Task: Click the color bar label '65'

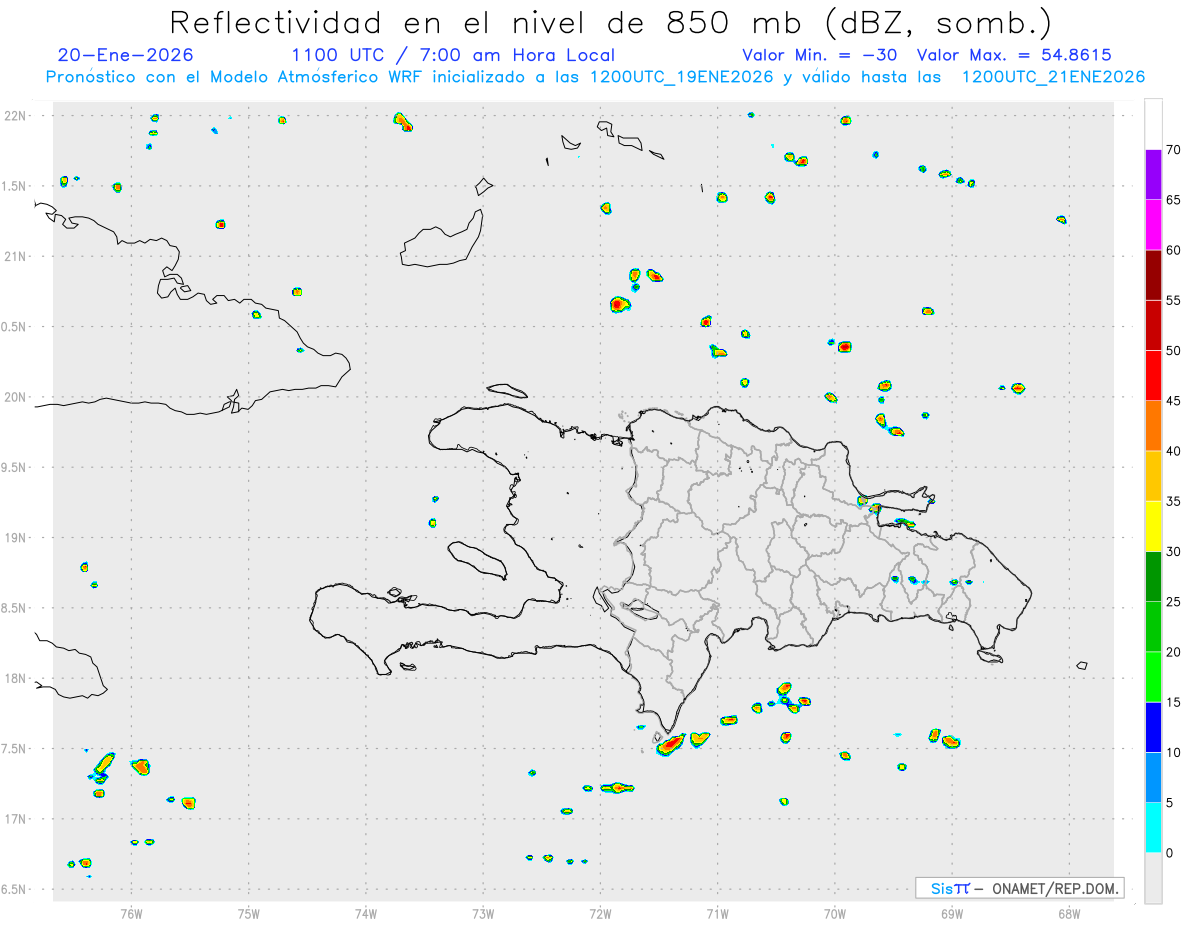Action: (x=1173, y=200)
